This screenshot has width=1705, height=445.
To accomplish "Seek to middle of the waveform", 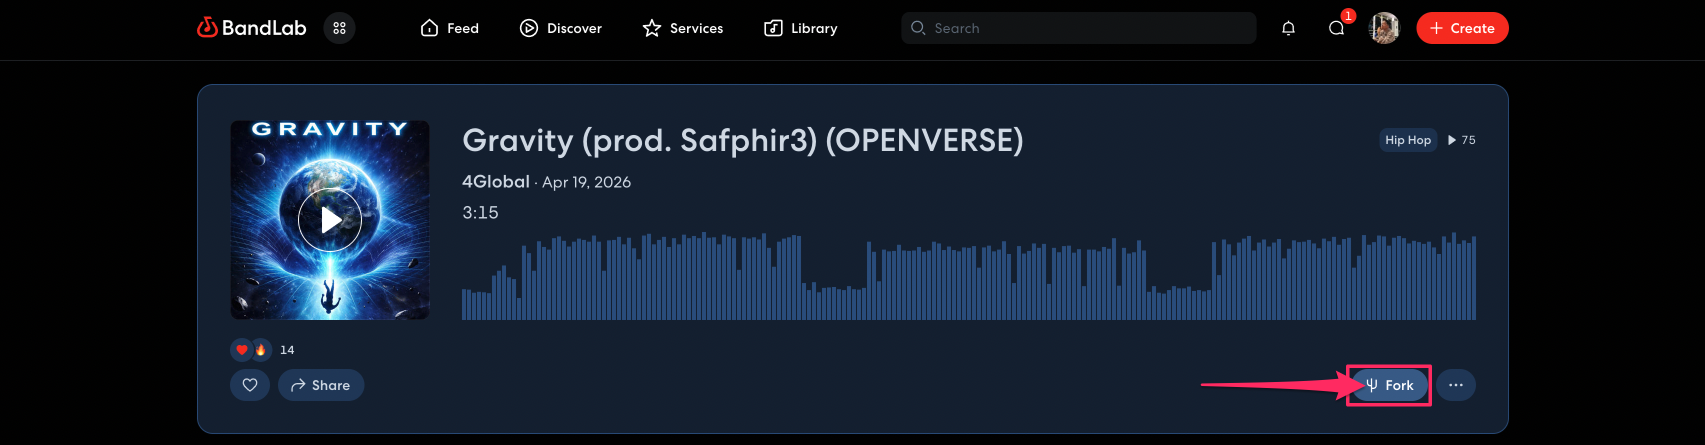I will (x=968, y=280).
